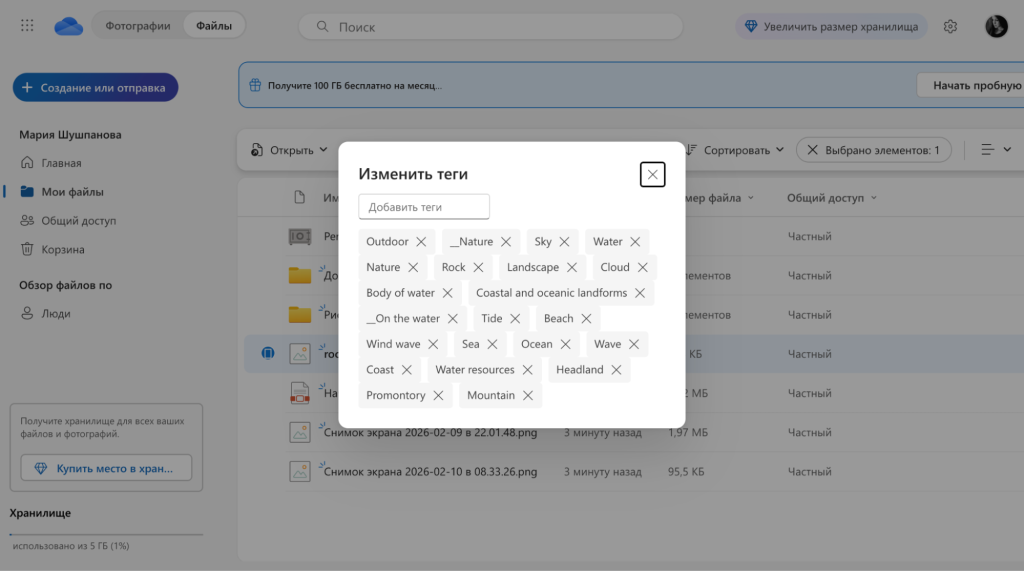This screenshot has width=1024, height=571.
Task: Remove the Sky tag
Action: coord(564,242)
